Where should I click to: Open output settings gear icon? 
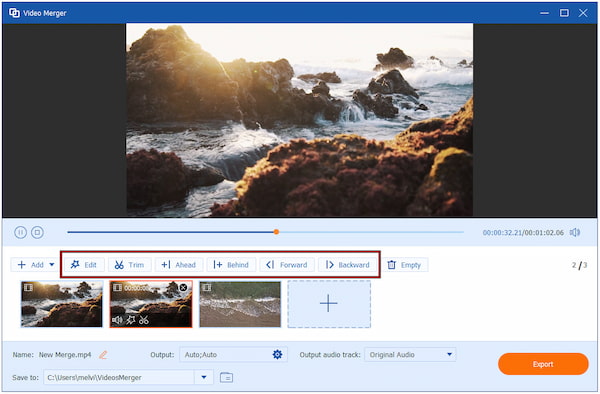tap(277, 355)
